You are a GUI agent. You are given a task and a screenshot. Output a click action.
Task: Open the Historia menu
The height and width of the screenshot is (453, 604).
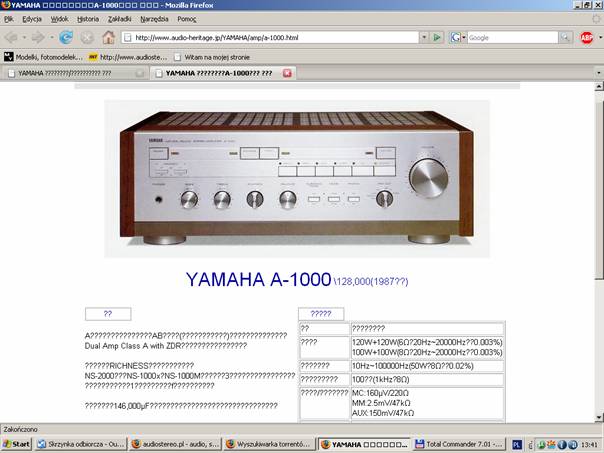[88, 19]
